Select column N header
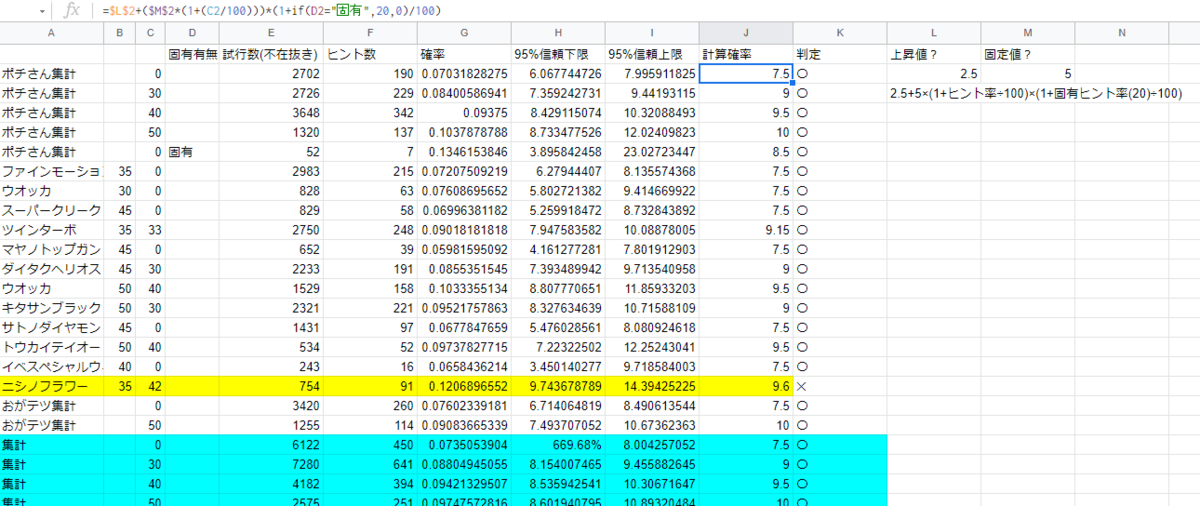Viewport: 1200px width, 506px height. tap(1122, 34)
